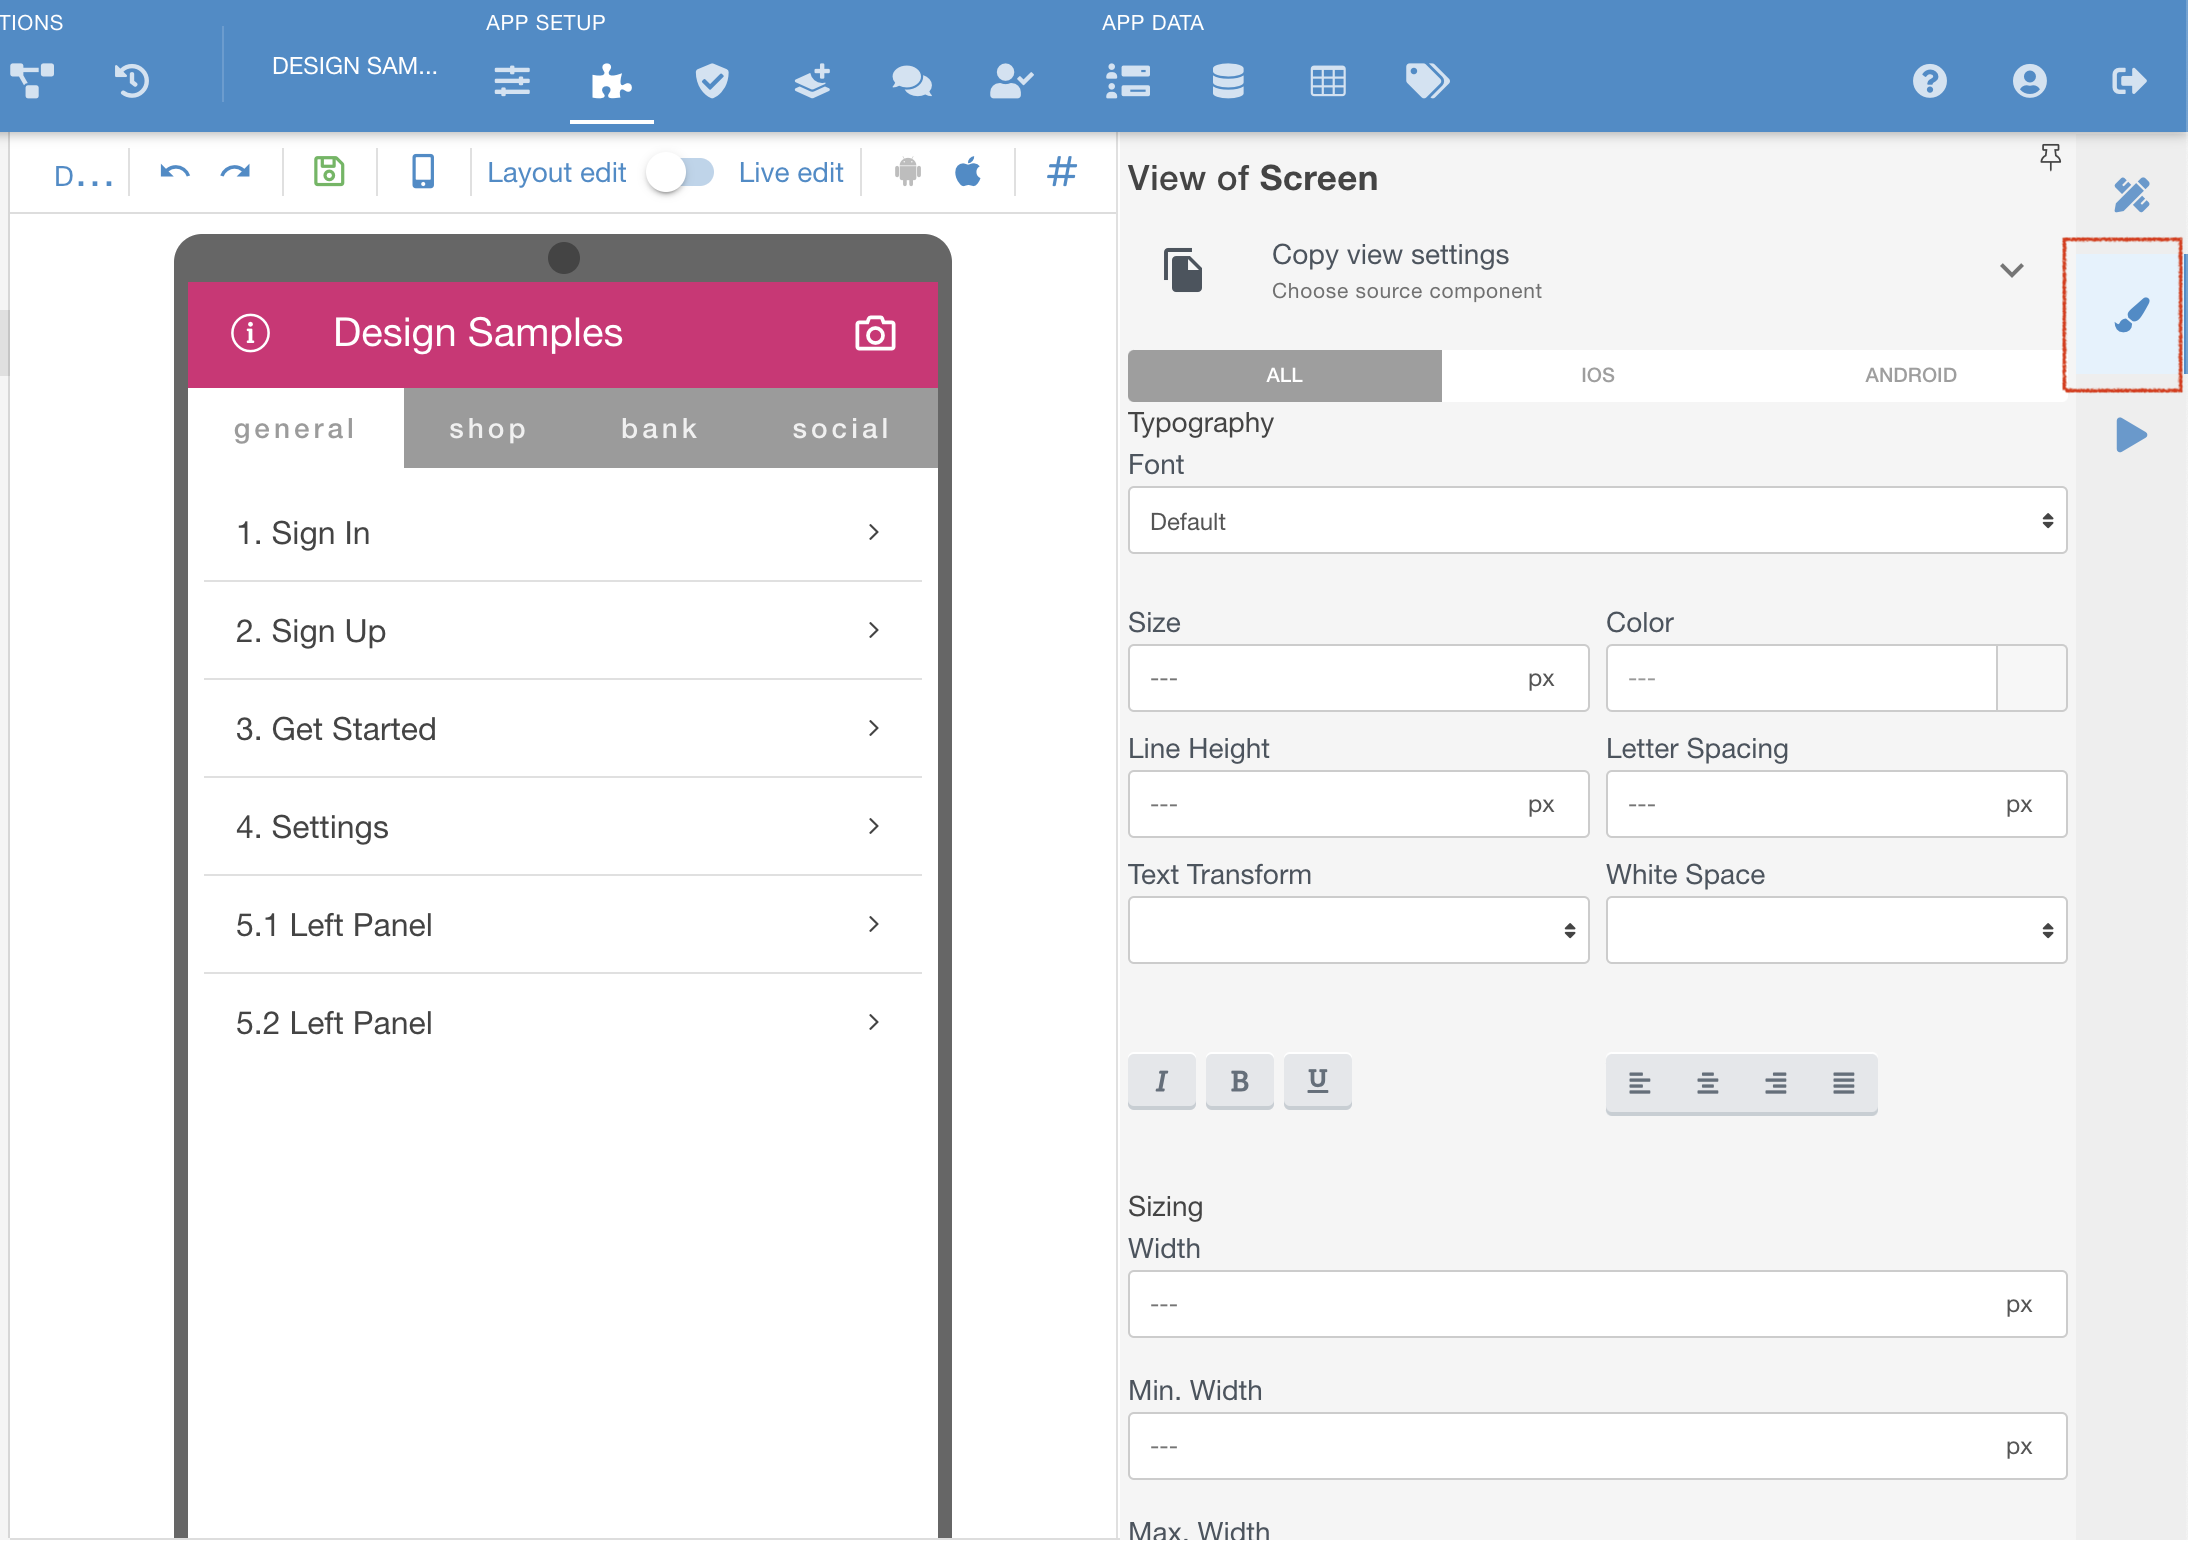Screen dimensions: 2188x1542
Task: Open the D... breadcrumb menu in toolbar
Action: tap(83, 177)
